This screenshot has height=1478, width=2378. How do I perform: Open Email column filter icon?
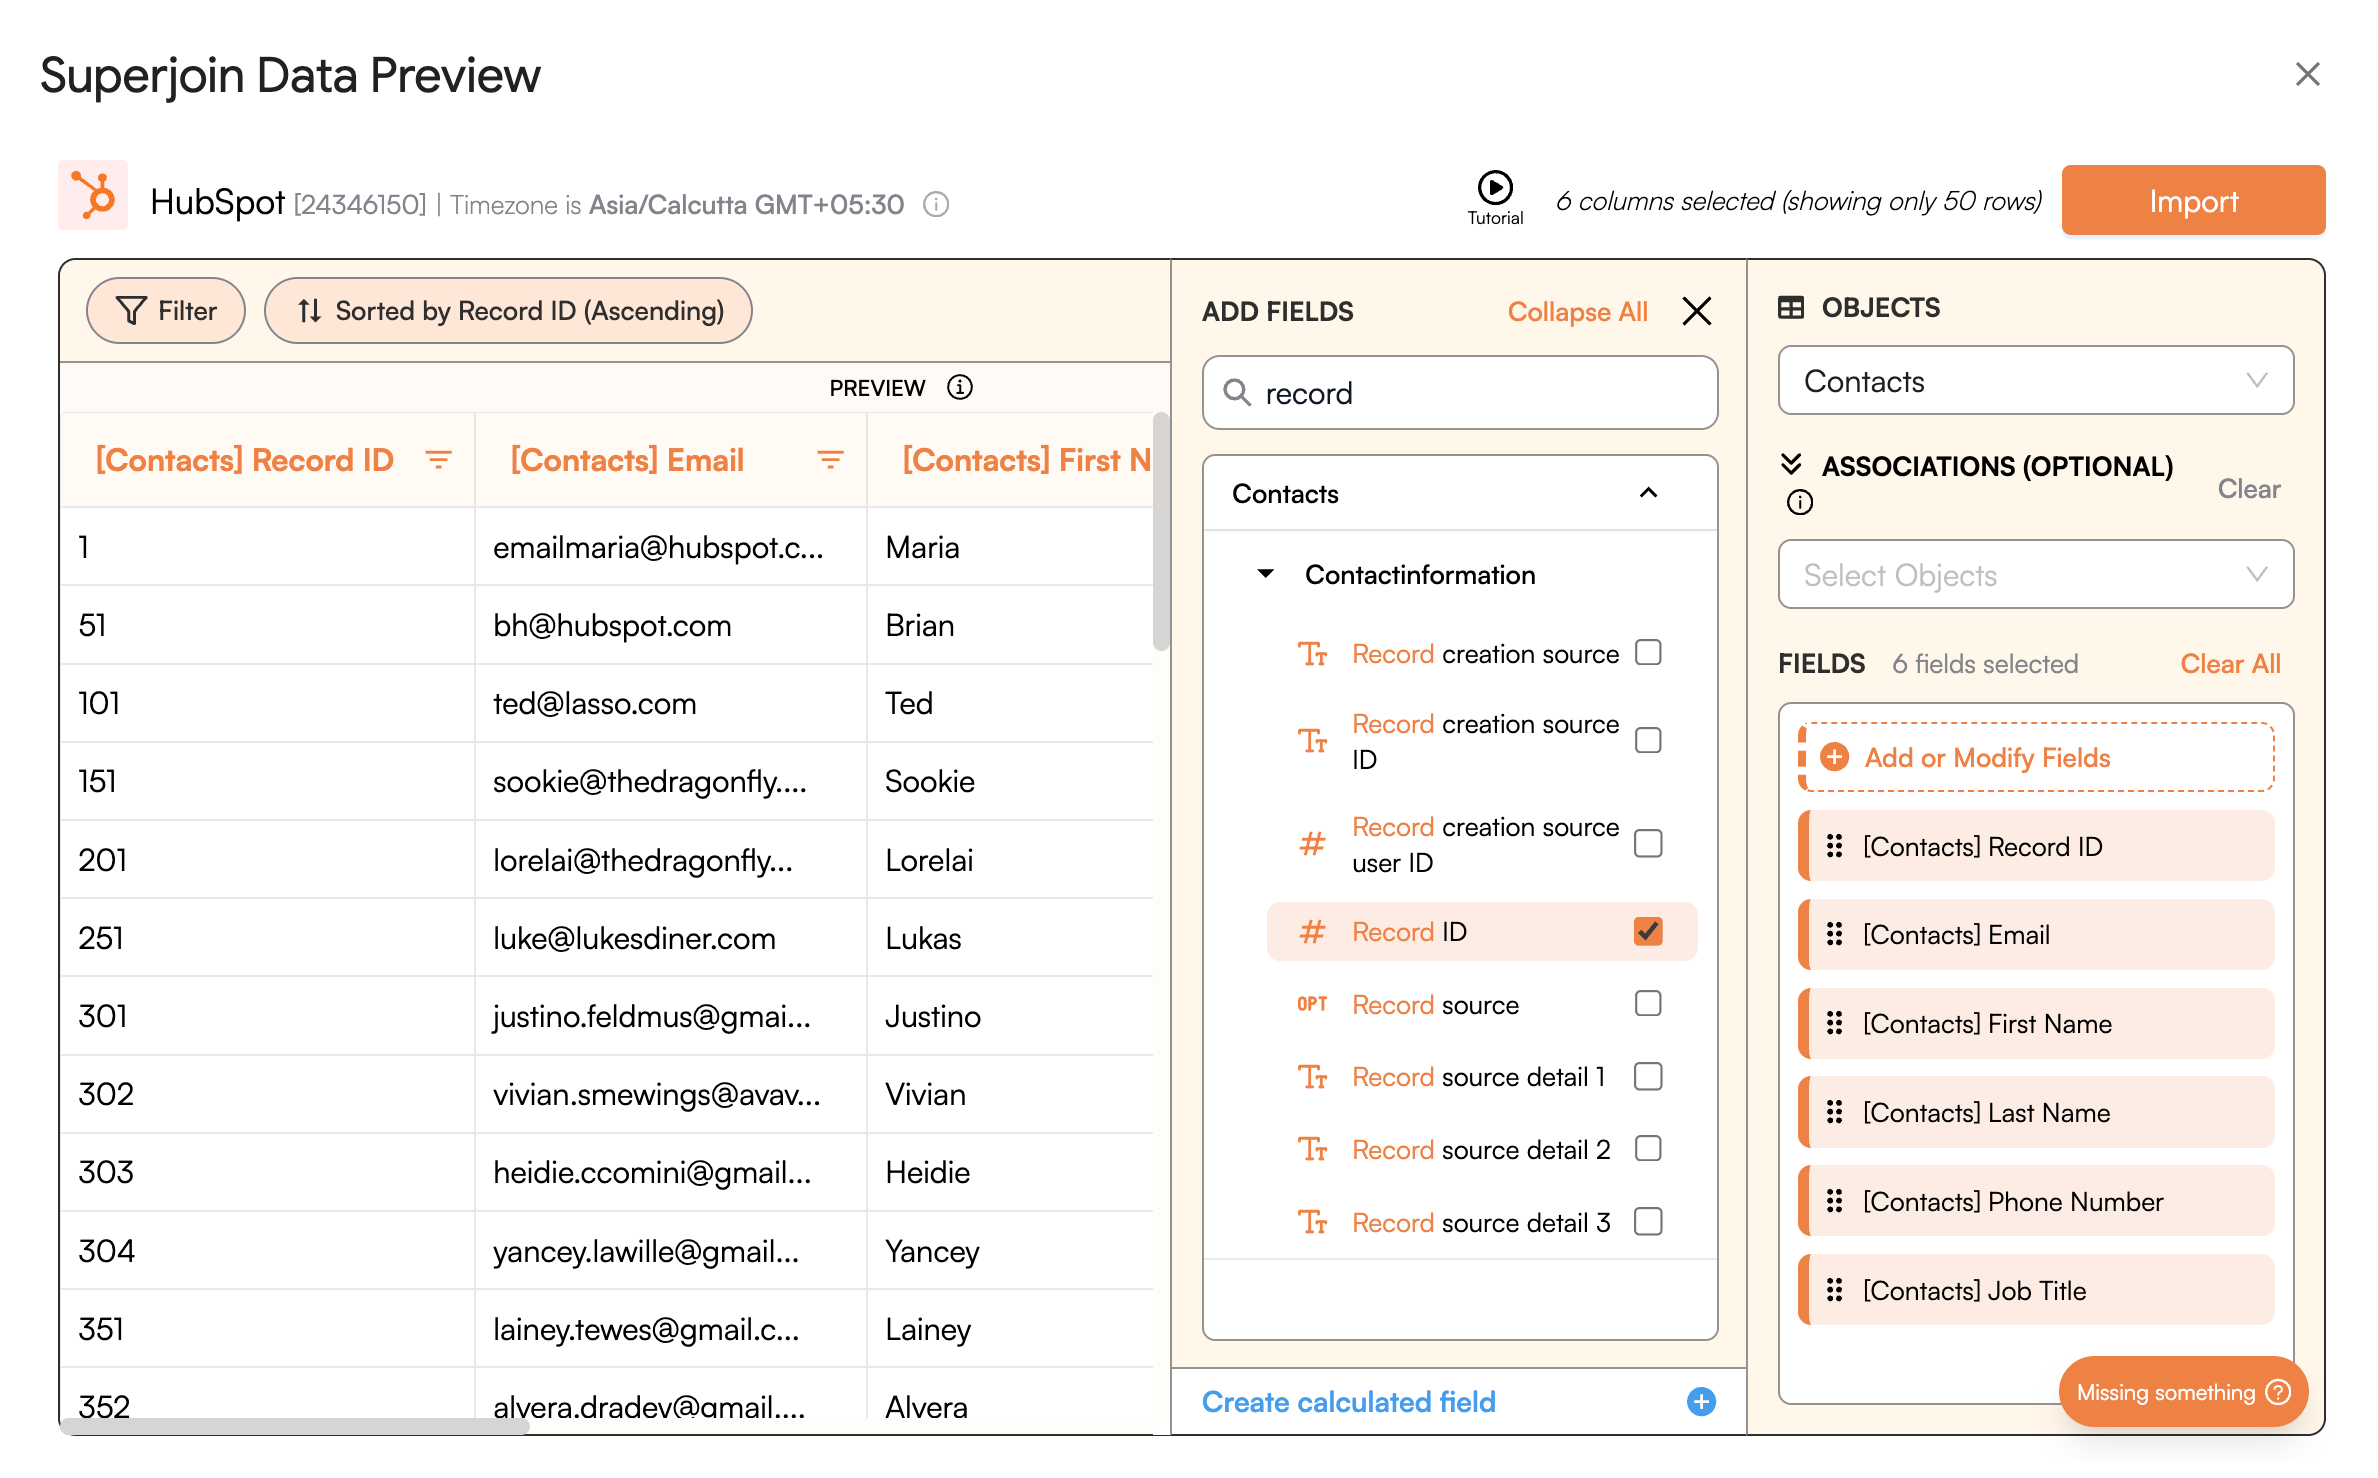click(x=829, y=460)
